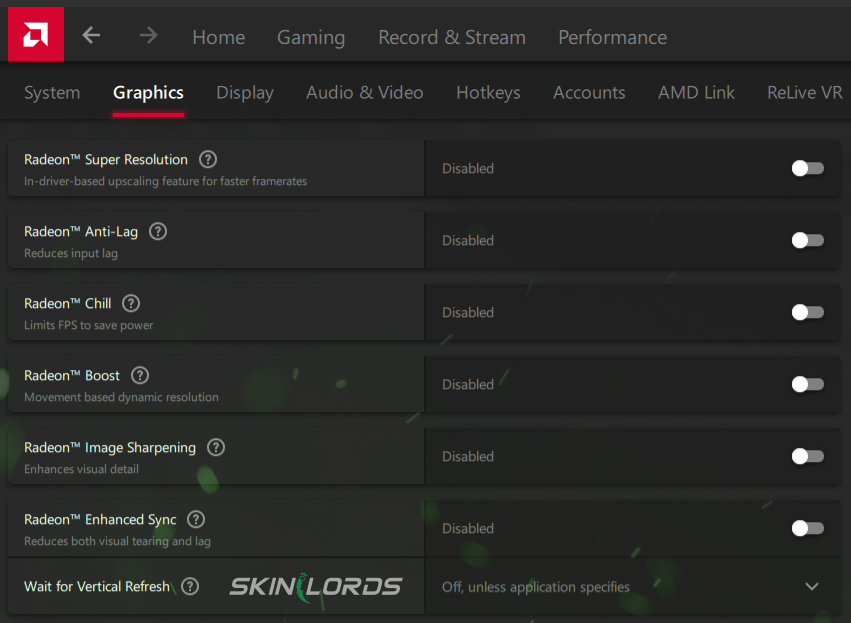The height and width of the screenshot is (623, 851).
Task: Switch on Radeon Boost
Action: pos(808,384)
